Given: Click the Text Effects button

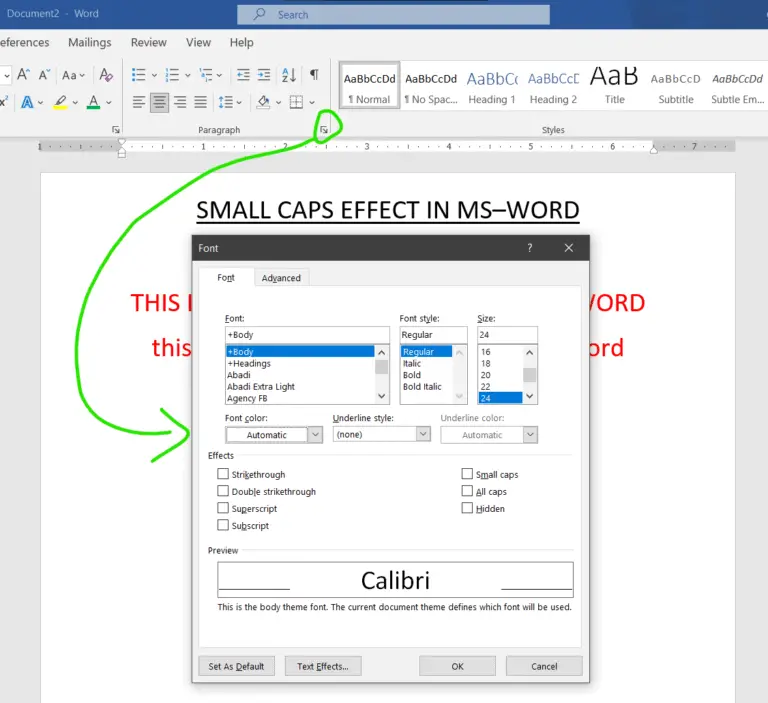Looking at the screenshot, I should tap(323, 666).
